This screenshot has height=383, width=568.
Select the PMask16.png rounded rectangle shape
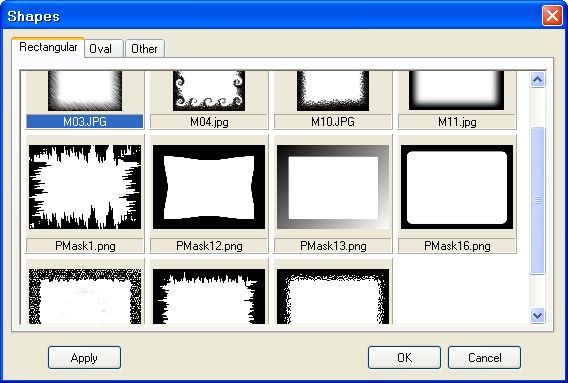click(457, 187)
